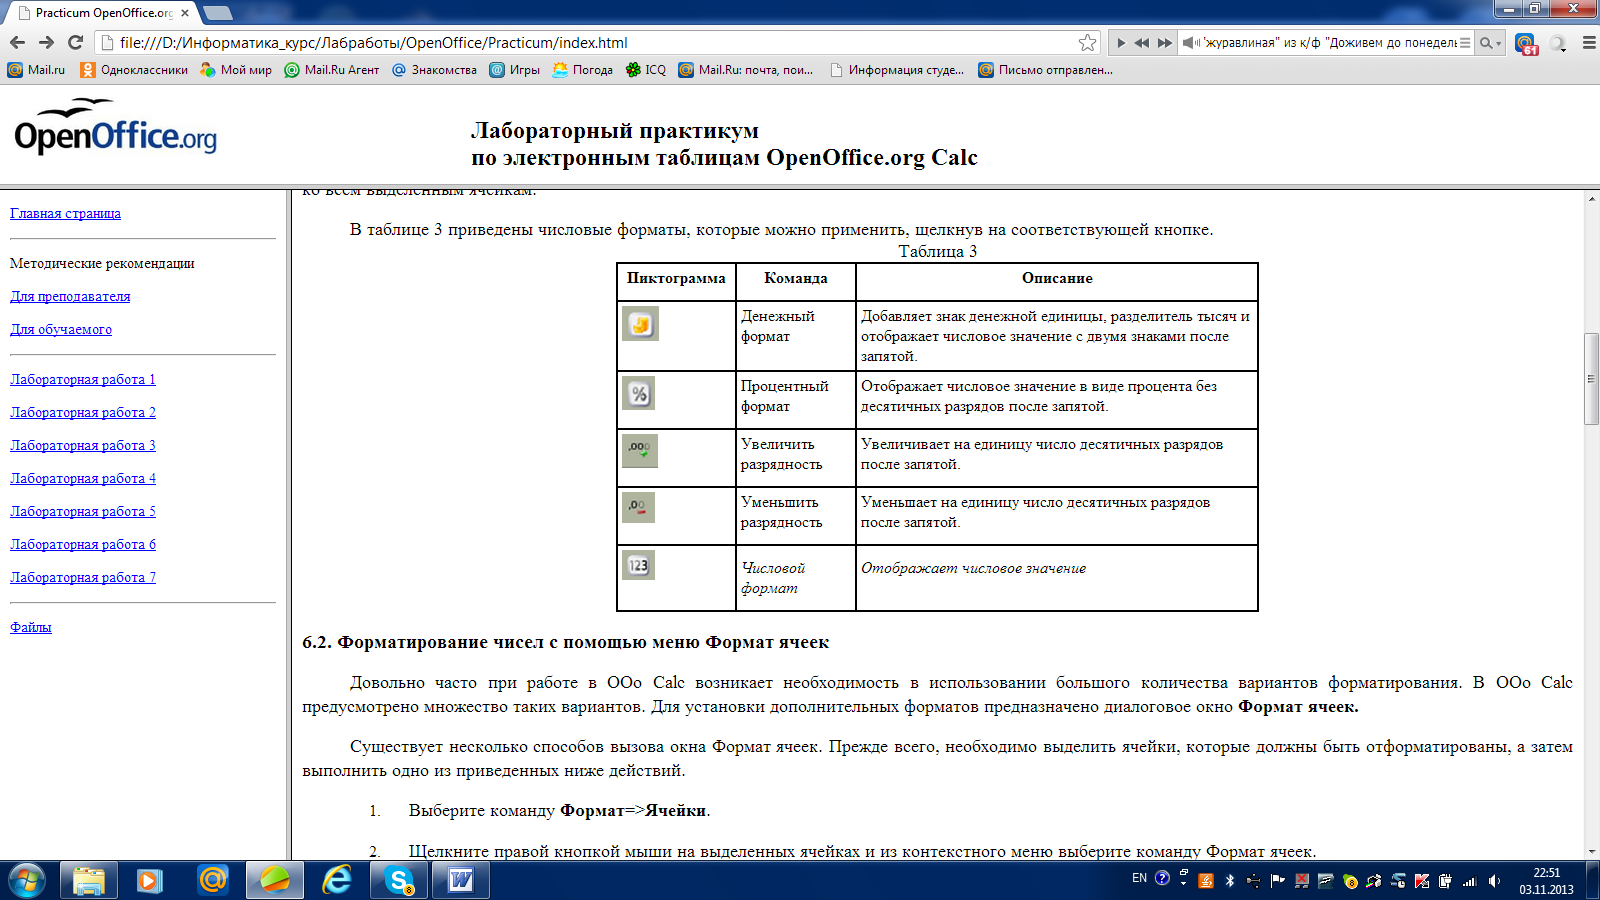The height and width of the screenshot is (900, 1600).
Task: Click the grey round extension icon dropdown
Action: pyautogui.click(x=1559, y=43)
